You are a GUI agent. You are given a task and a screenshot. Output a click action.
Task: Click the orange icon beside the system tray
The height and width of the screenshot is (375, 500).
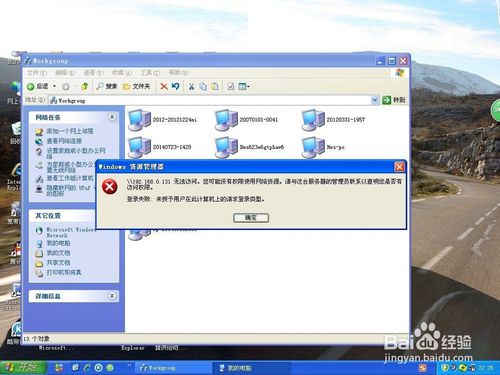point(423,368)
